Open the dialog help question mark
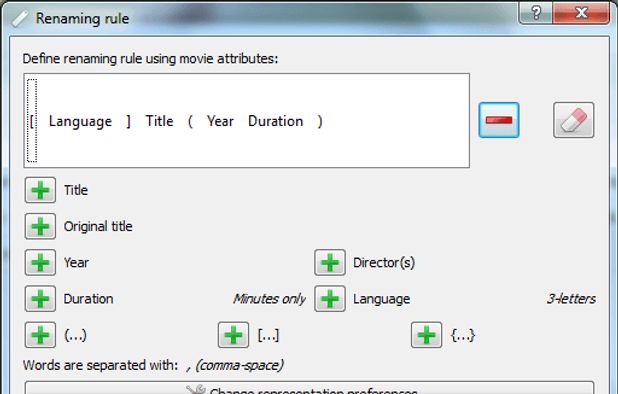Image resolution: width=618 pixels, height=394 pixels. [536, 13]
